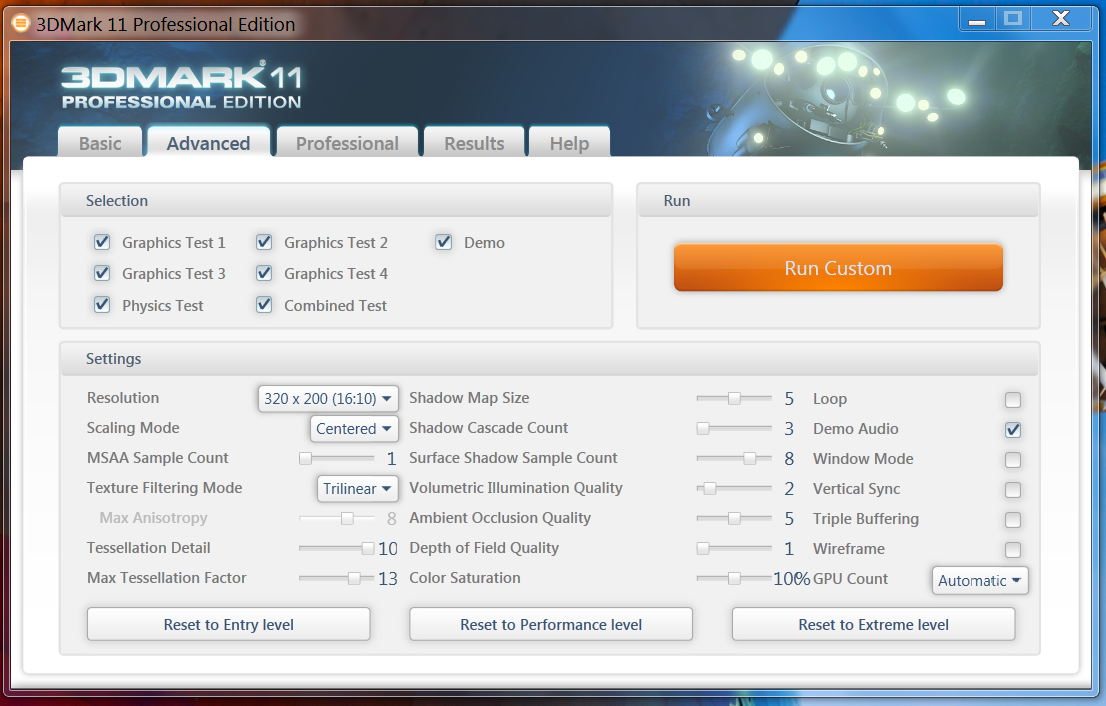The height and width of the screenshot is (706, 1106).
Task: Click the Max Tessellation Factor label
Action: pos(166,578)
